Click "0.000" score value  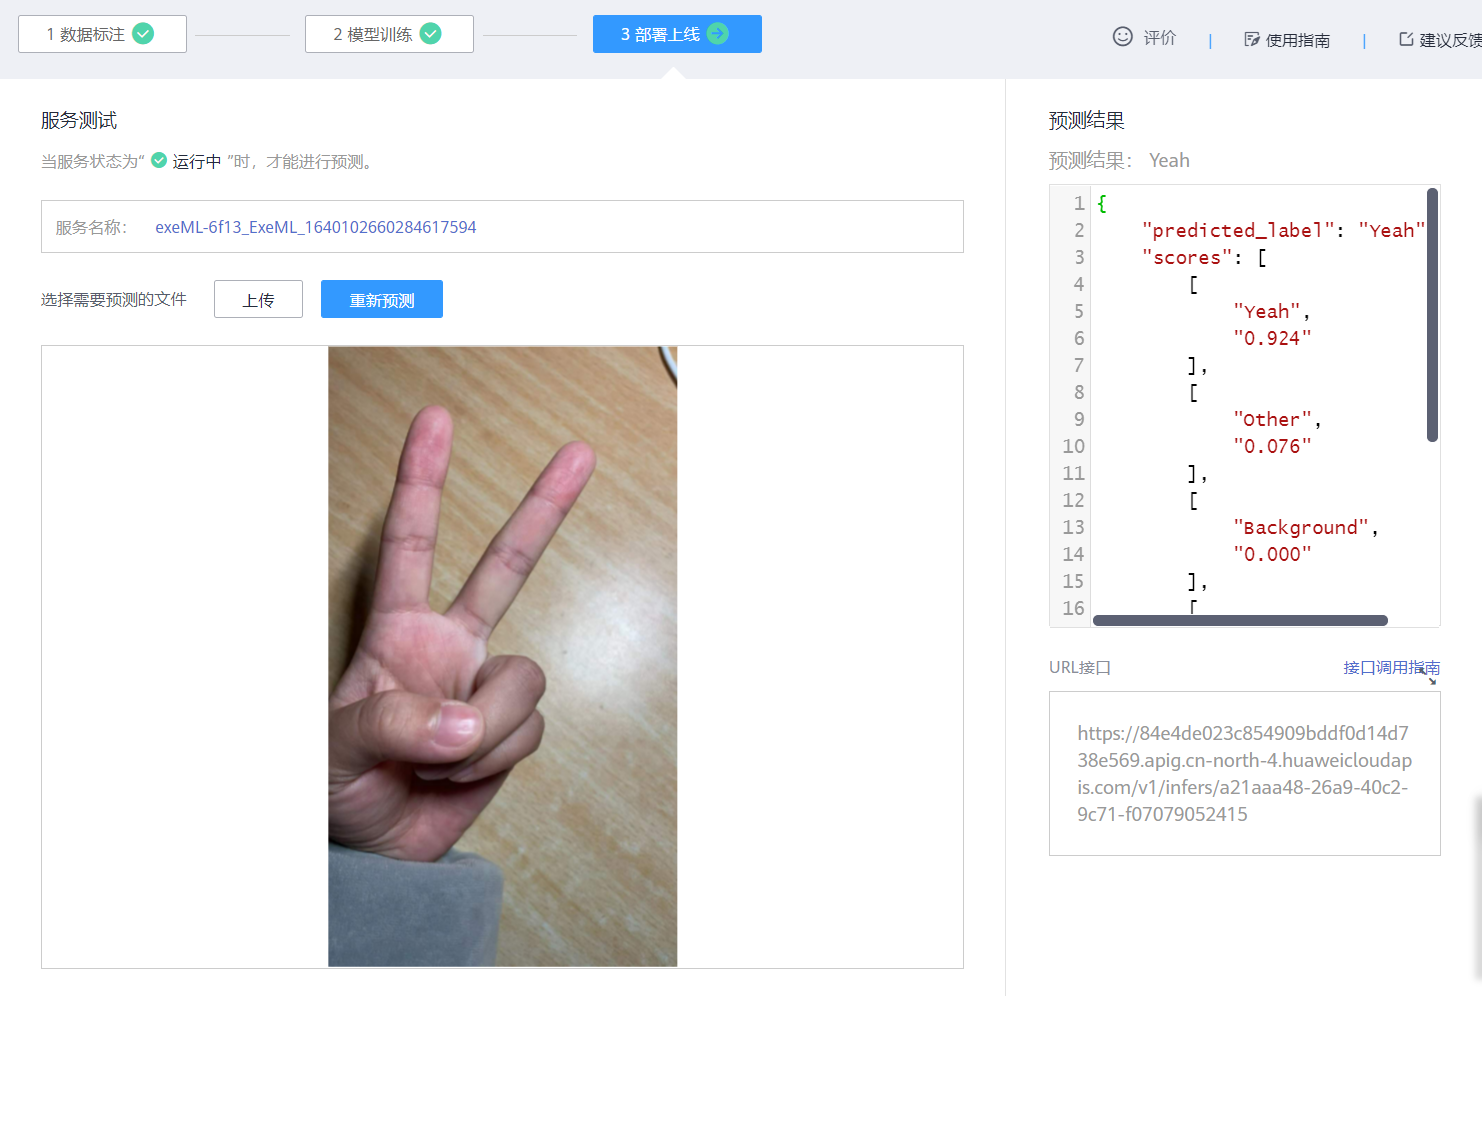pos(1272,554)
